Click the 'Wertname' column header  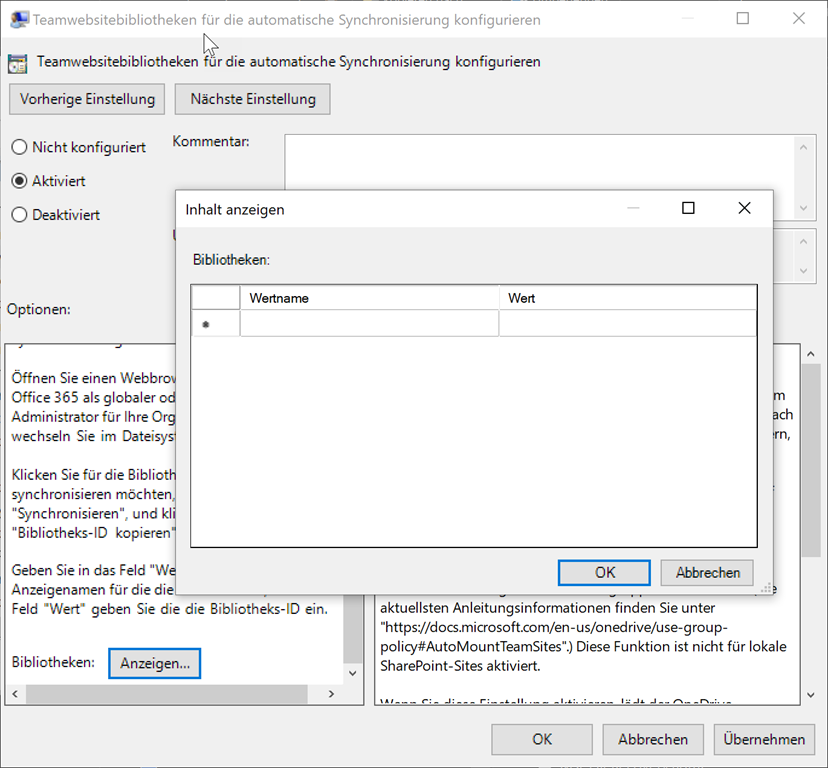tap(368, 298)
